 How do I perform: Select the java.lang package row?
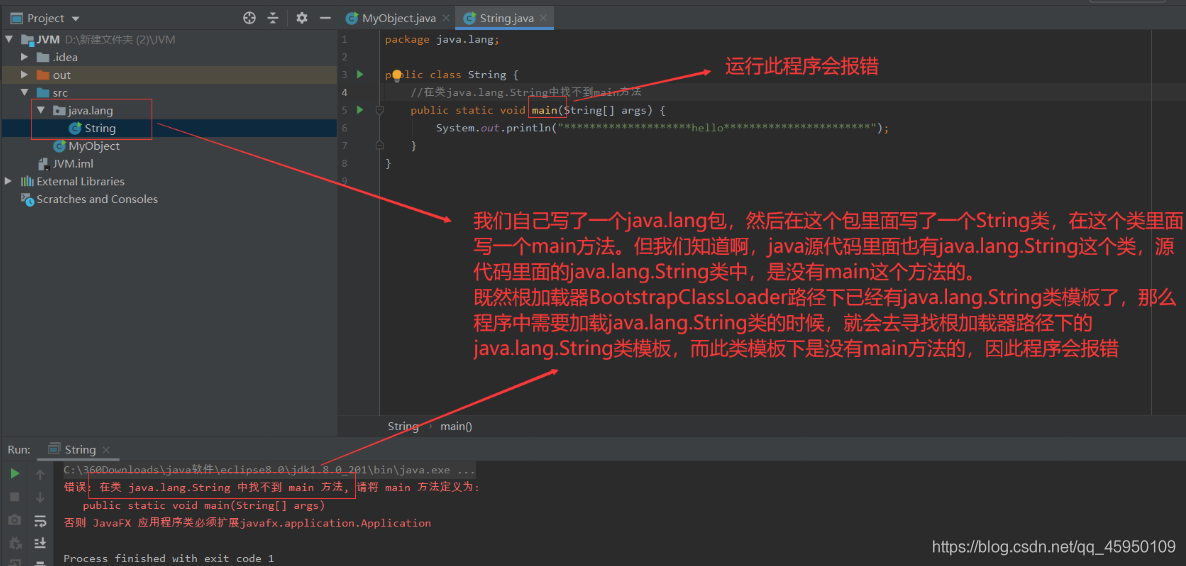point(169,110)
